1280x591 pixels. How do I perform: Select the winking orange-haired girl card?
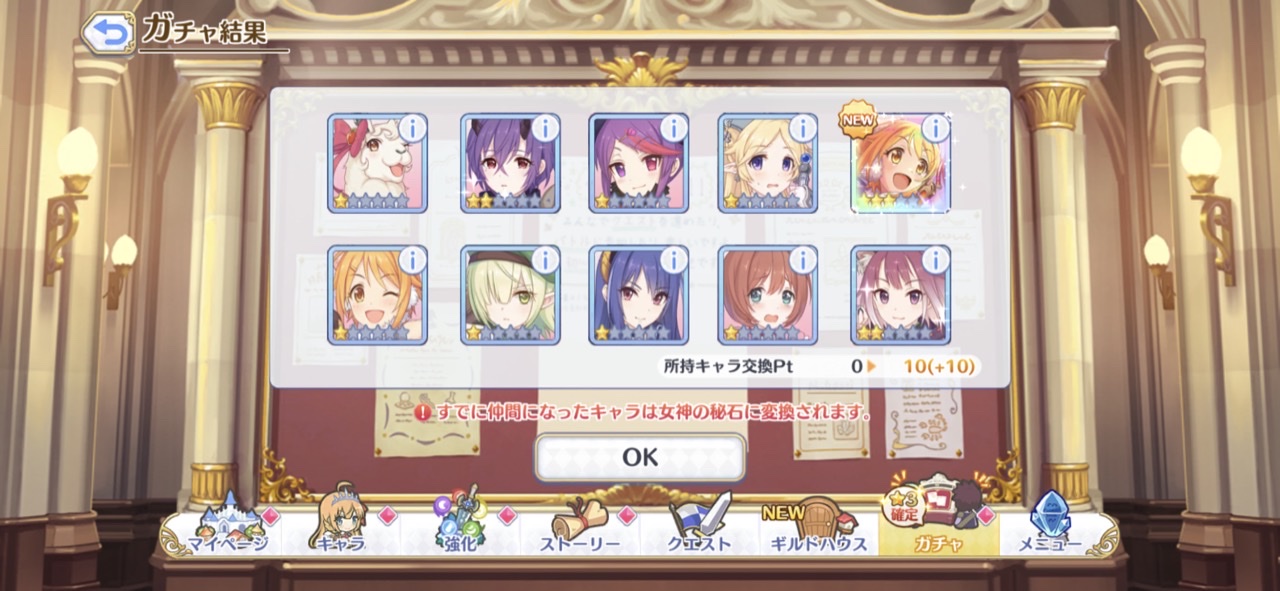point(377,295)
